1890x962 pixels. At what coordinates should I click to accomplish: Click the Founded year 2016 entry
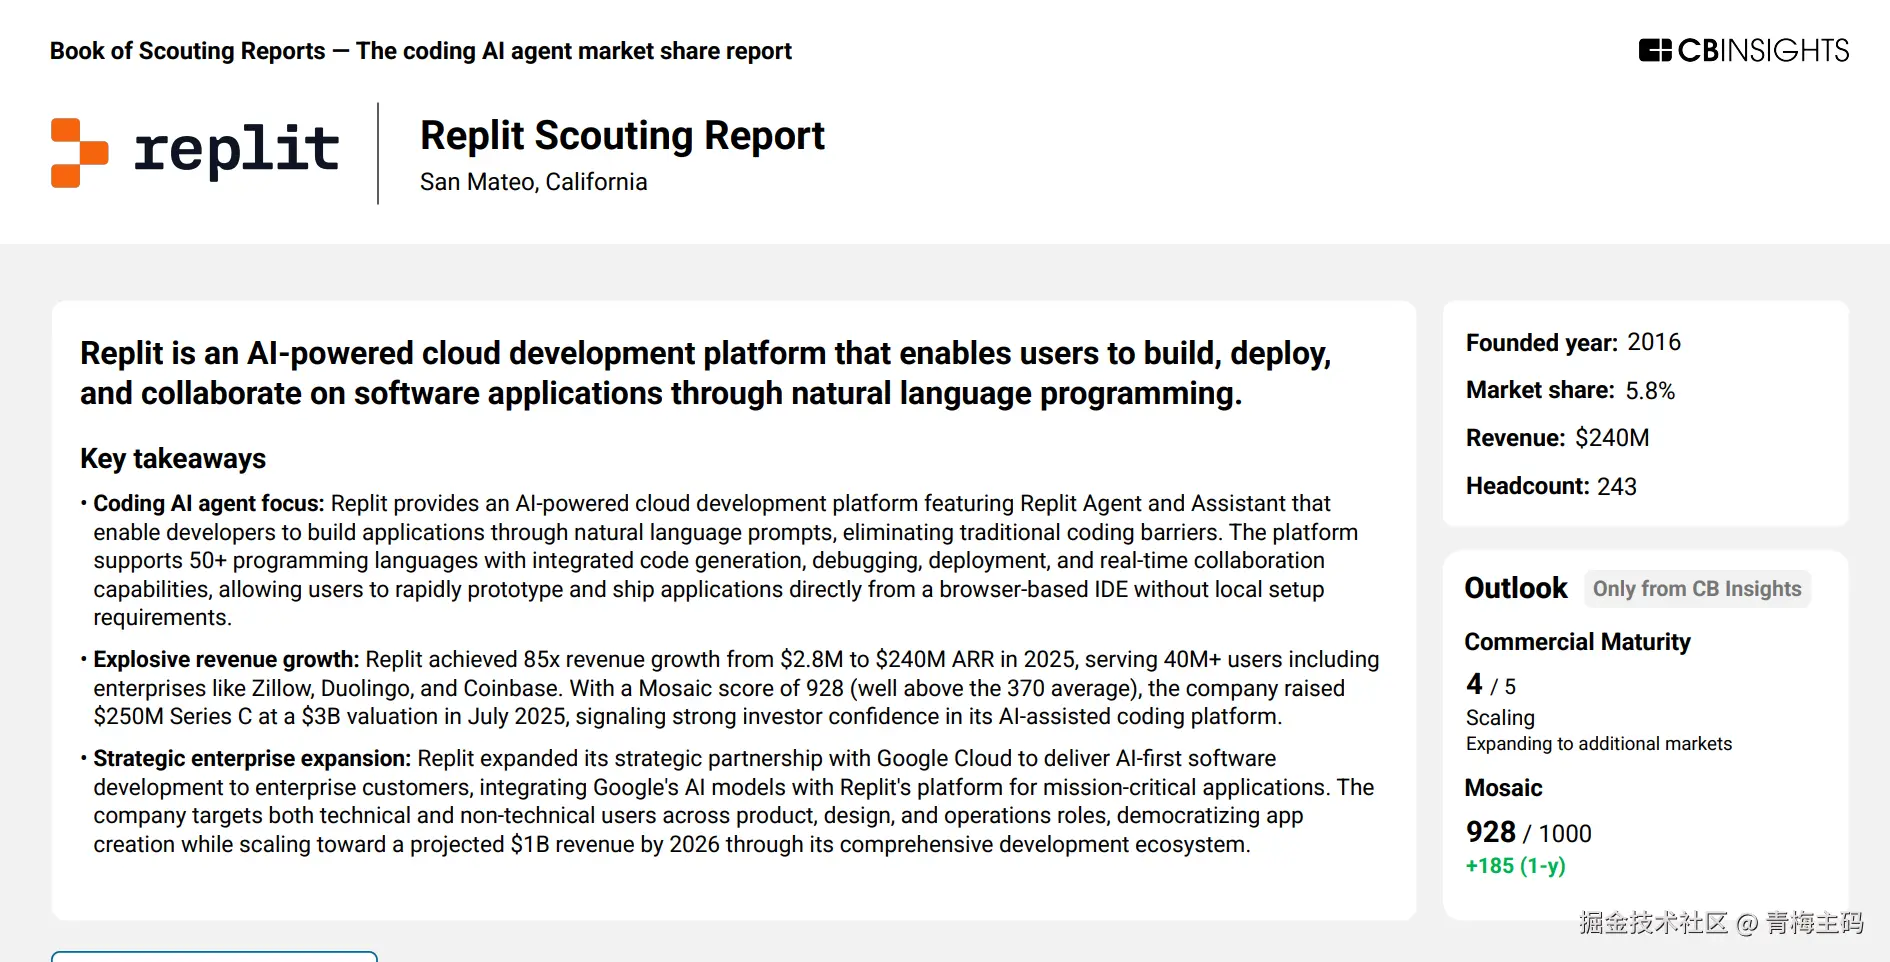pyautogui.click(x=1572, y=343)
